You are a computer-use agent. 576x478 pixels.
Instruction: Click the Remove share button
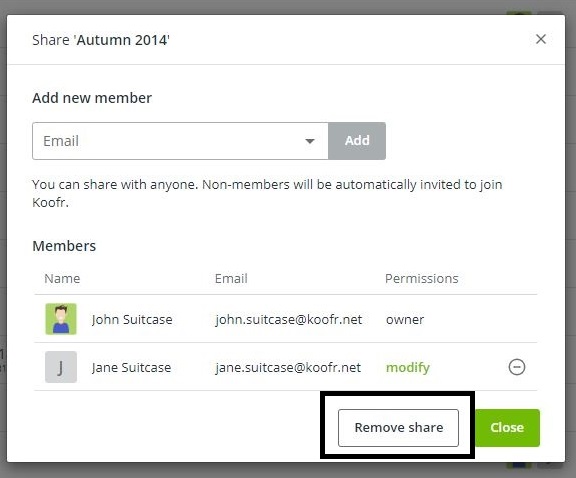click(398, 428)
